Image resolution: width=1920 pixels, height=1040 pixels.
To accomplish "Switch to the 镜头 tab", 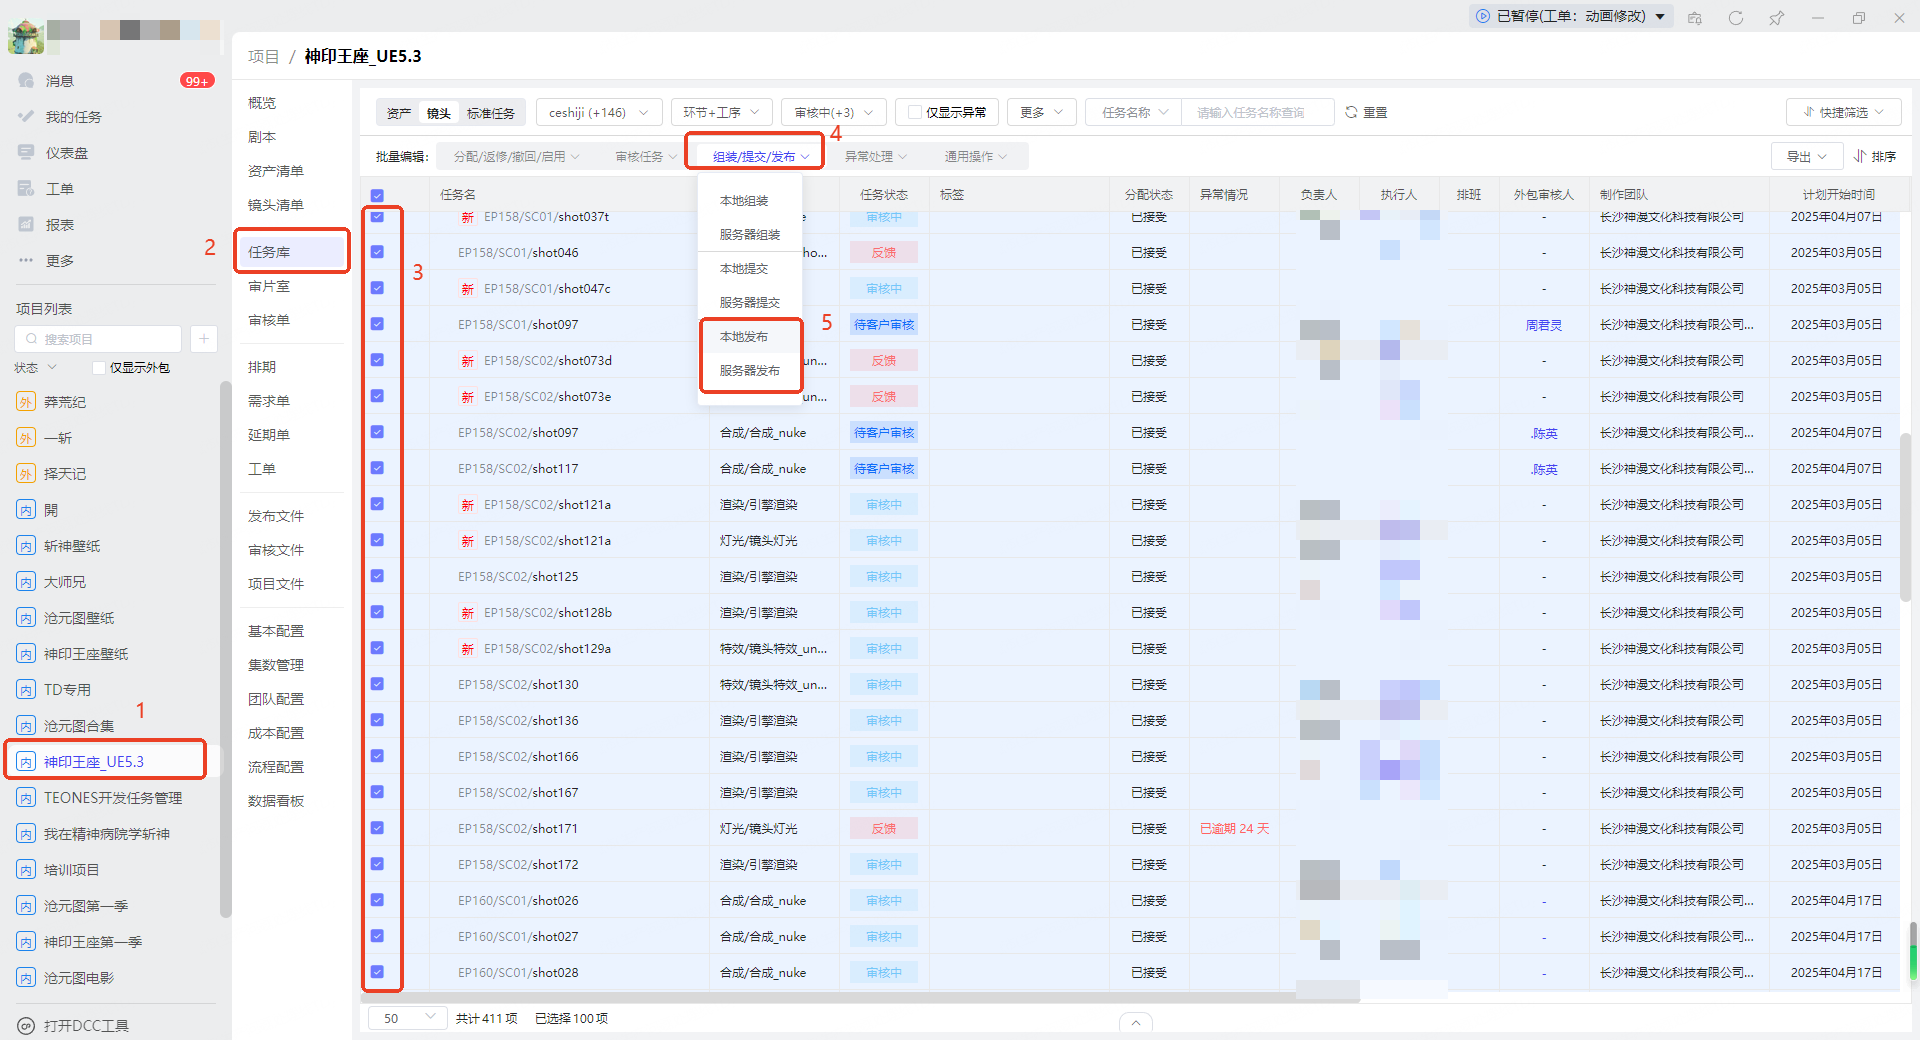I will (439, 113).
